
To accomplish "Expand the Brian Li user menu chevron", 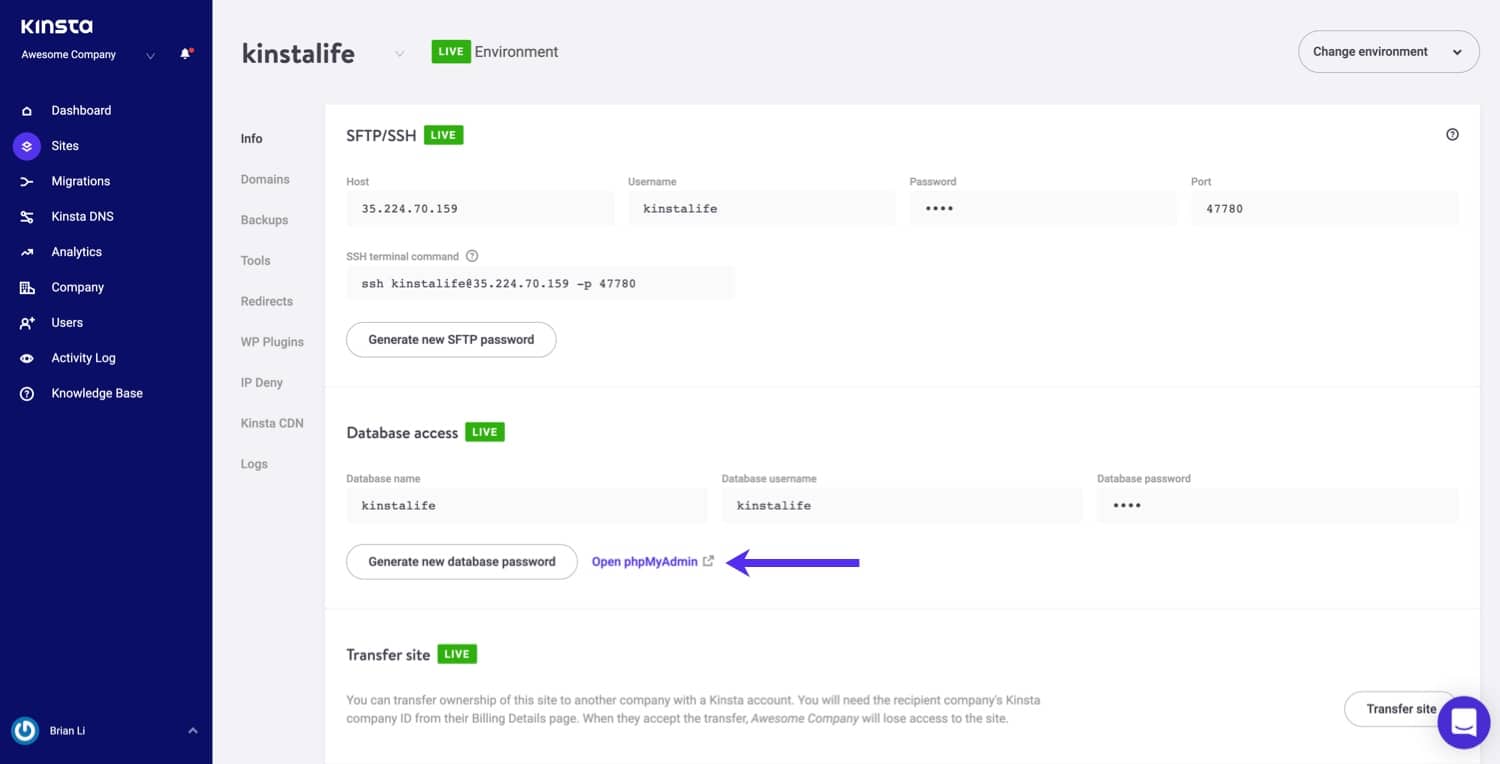I will (193, 731).
